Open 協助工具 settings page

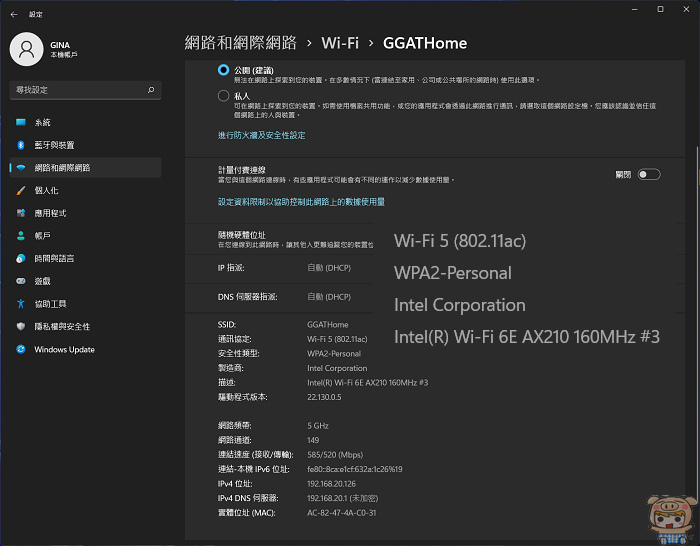(x=85, y=304)
